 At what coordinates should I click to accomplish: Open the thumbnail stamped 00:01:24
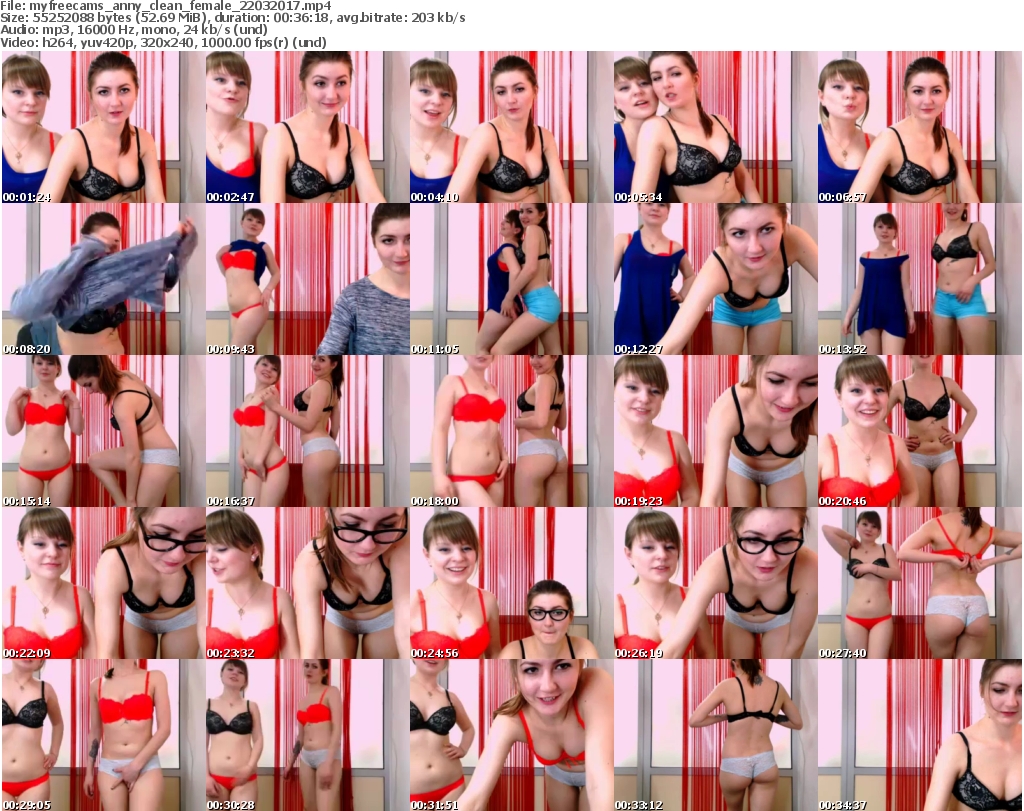point(104,127)
